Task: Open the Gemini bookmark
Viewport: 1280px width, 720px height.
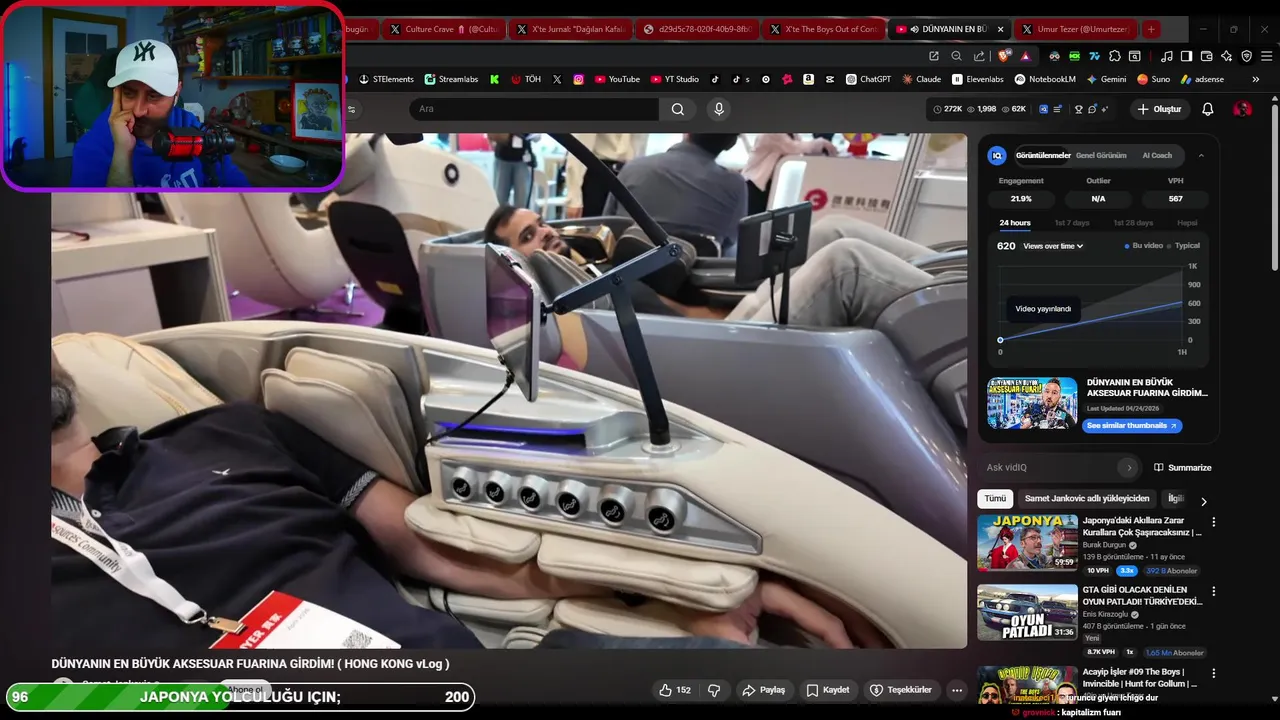Action: pos(1106,79)
